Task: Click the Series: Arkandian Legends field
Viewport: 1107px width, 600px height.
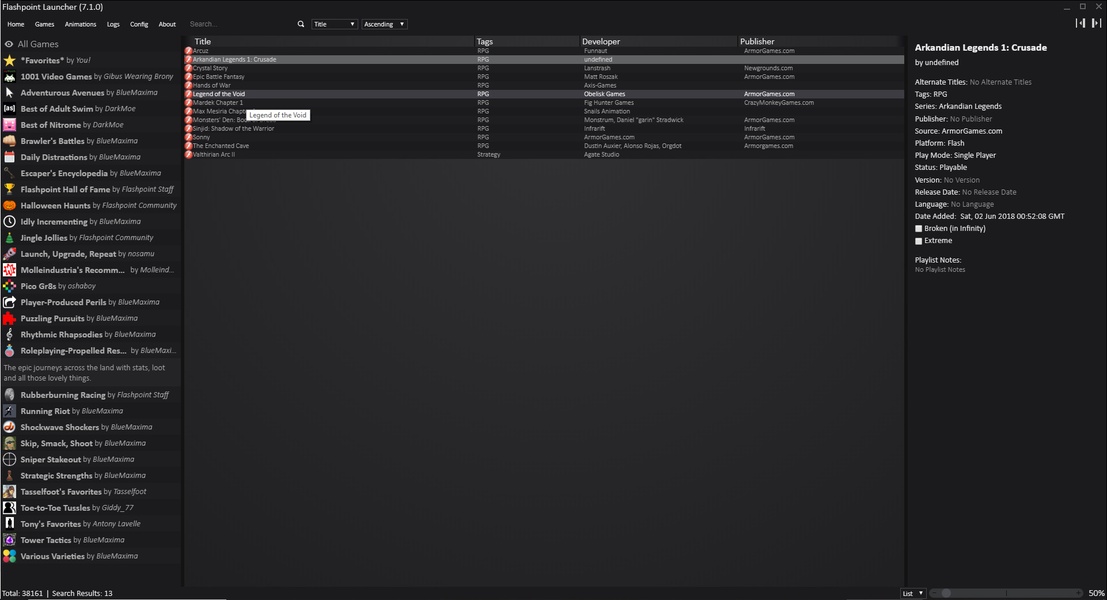Action: [x=958, y=107]
